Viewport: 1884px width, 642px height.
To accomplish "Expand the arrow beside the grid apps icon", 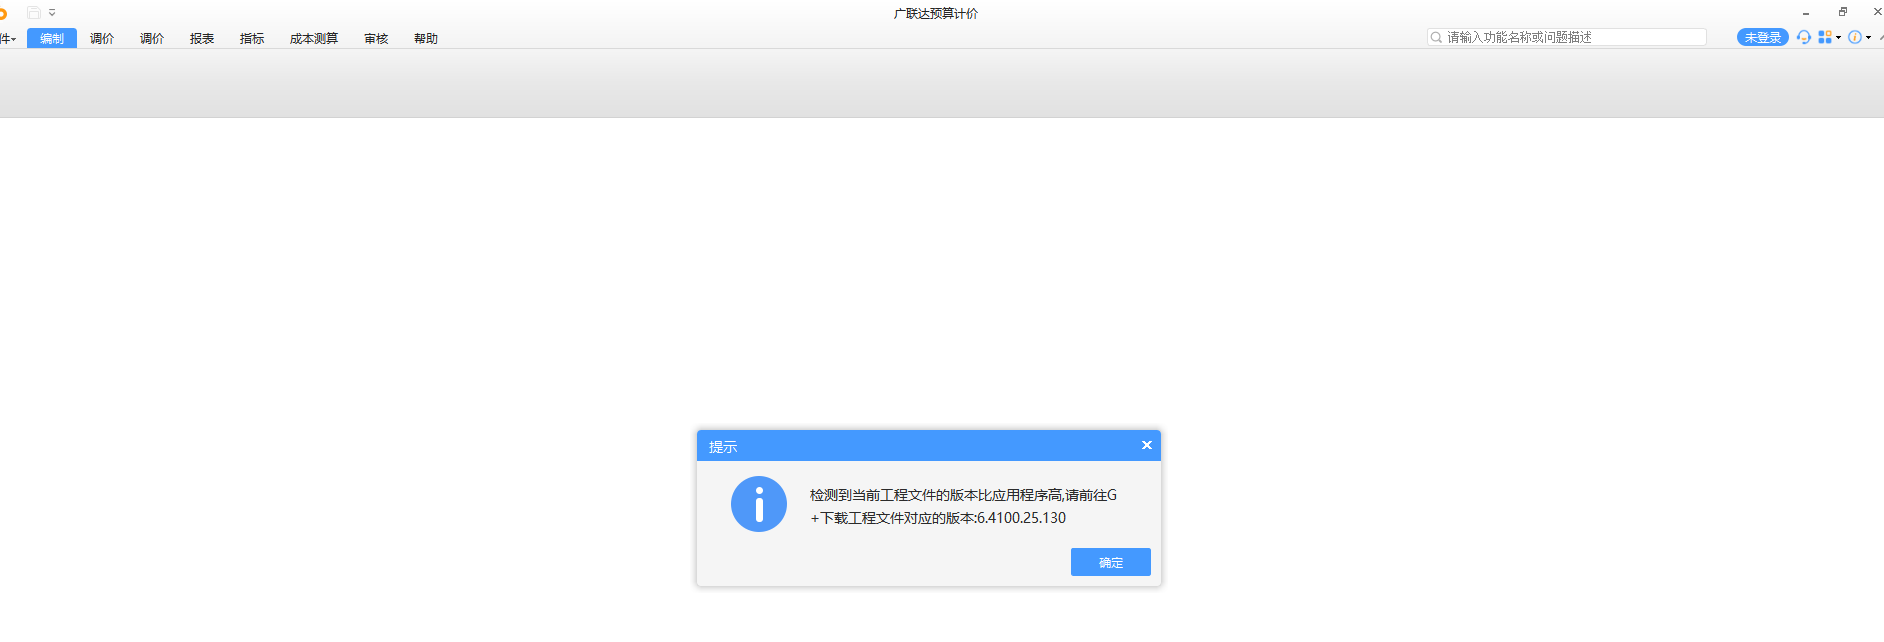I will click(x=1838, y=38).
